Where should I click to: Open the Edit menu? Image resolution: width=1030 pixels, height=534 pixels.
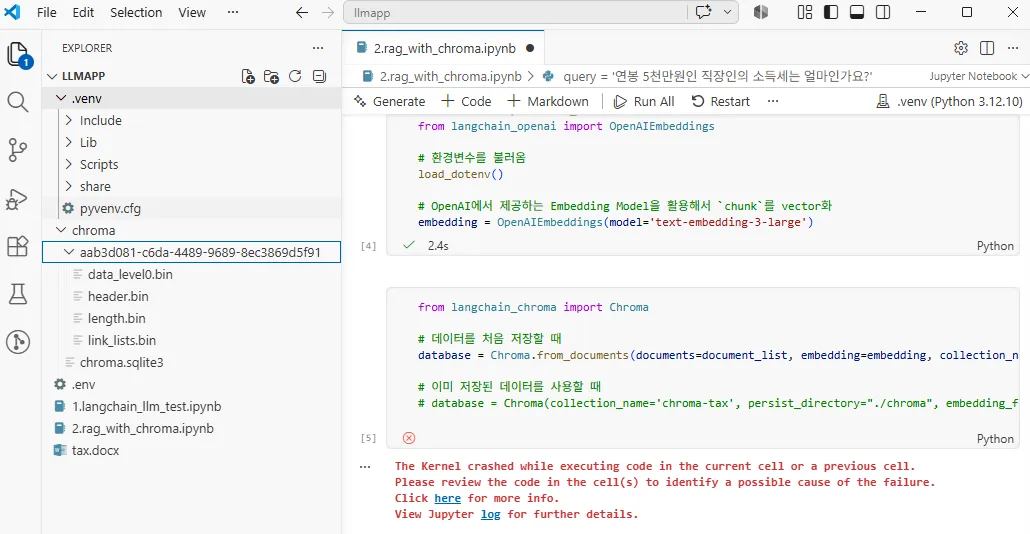(x=83, y=12)
